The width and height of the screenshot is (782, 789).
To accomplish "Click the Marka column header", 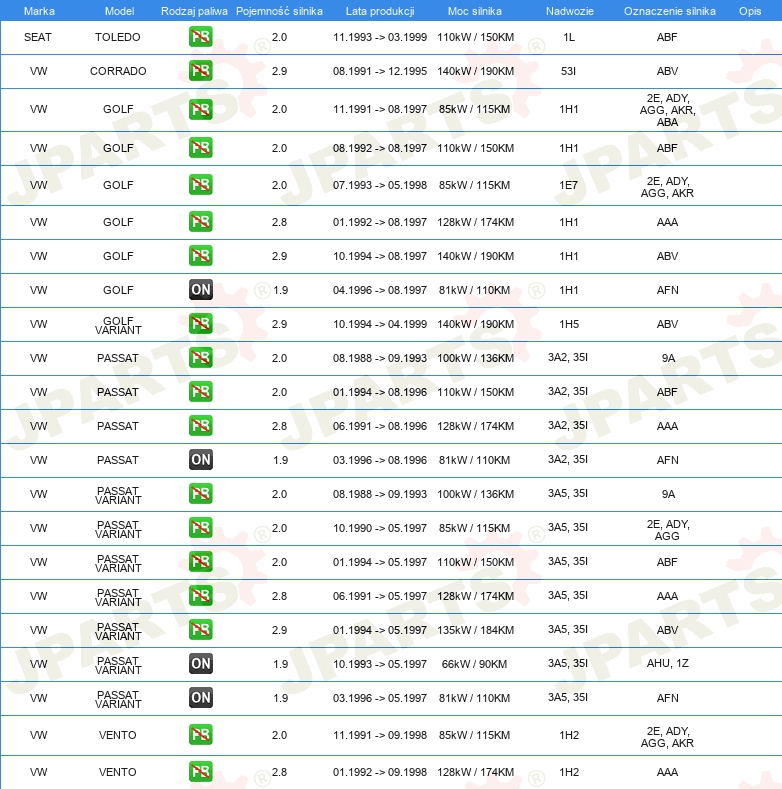I will tap(39, 11).
